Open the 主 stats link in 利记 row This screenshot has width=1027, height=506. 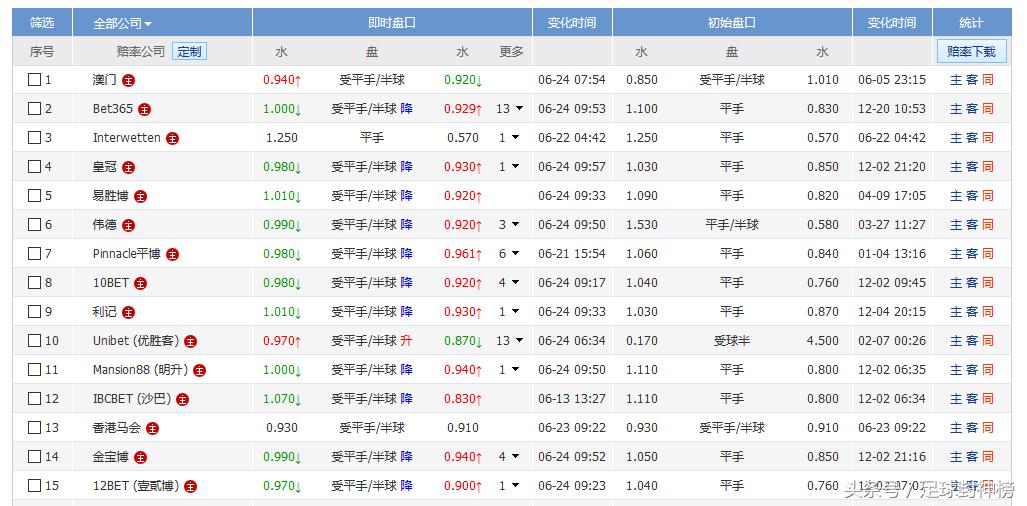pyautogui.click(x=956, y=312)
